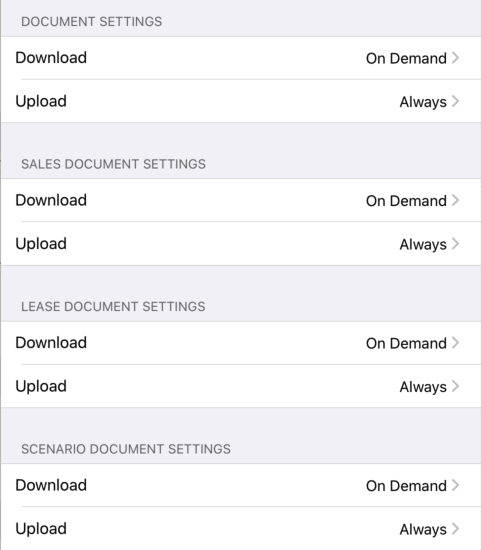The height and width of the screenshot is (550, 481).
Task: Open Download label under Lease Document Settings
Action: click(x=51, y=343)
